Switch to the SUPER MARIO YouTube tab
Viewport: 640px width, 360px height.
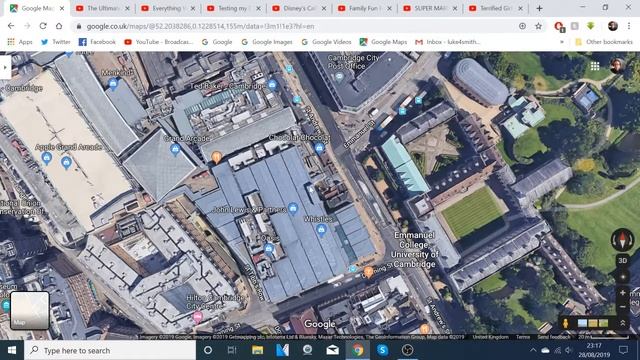(431, 8)
